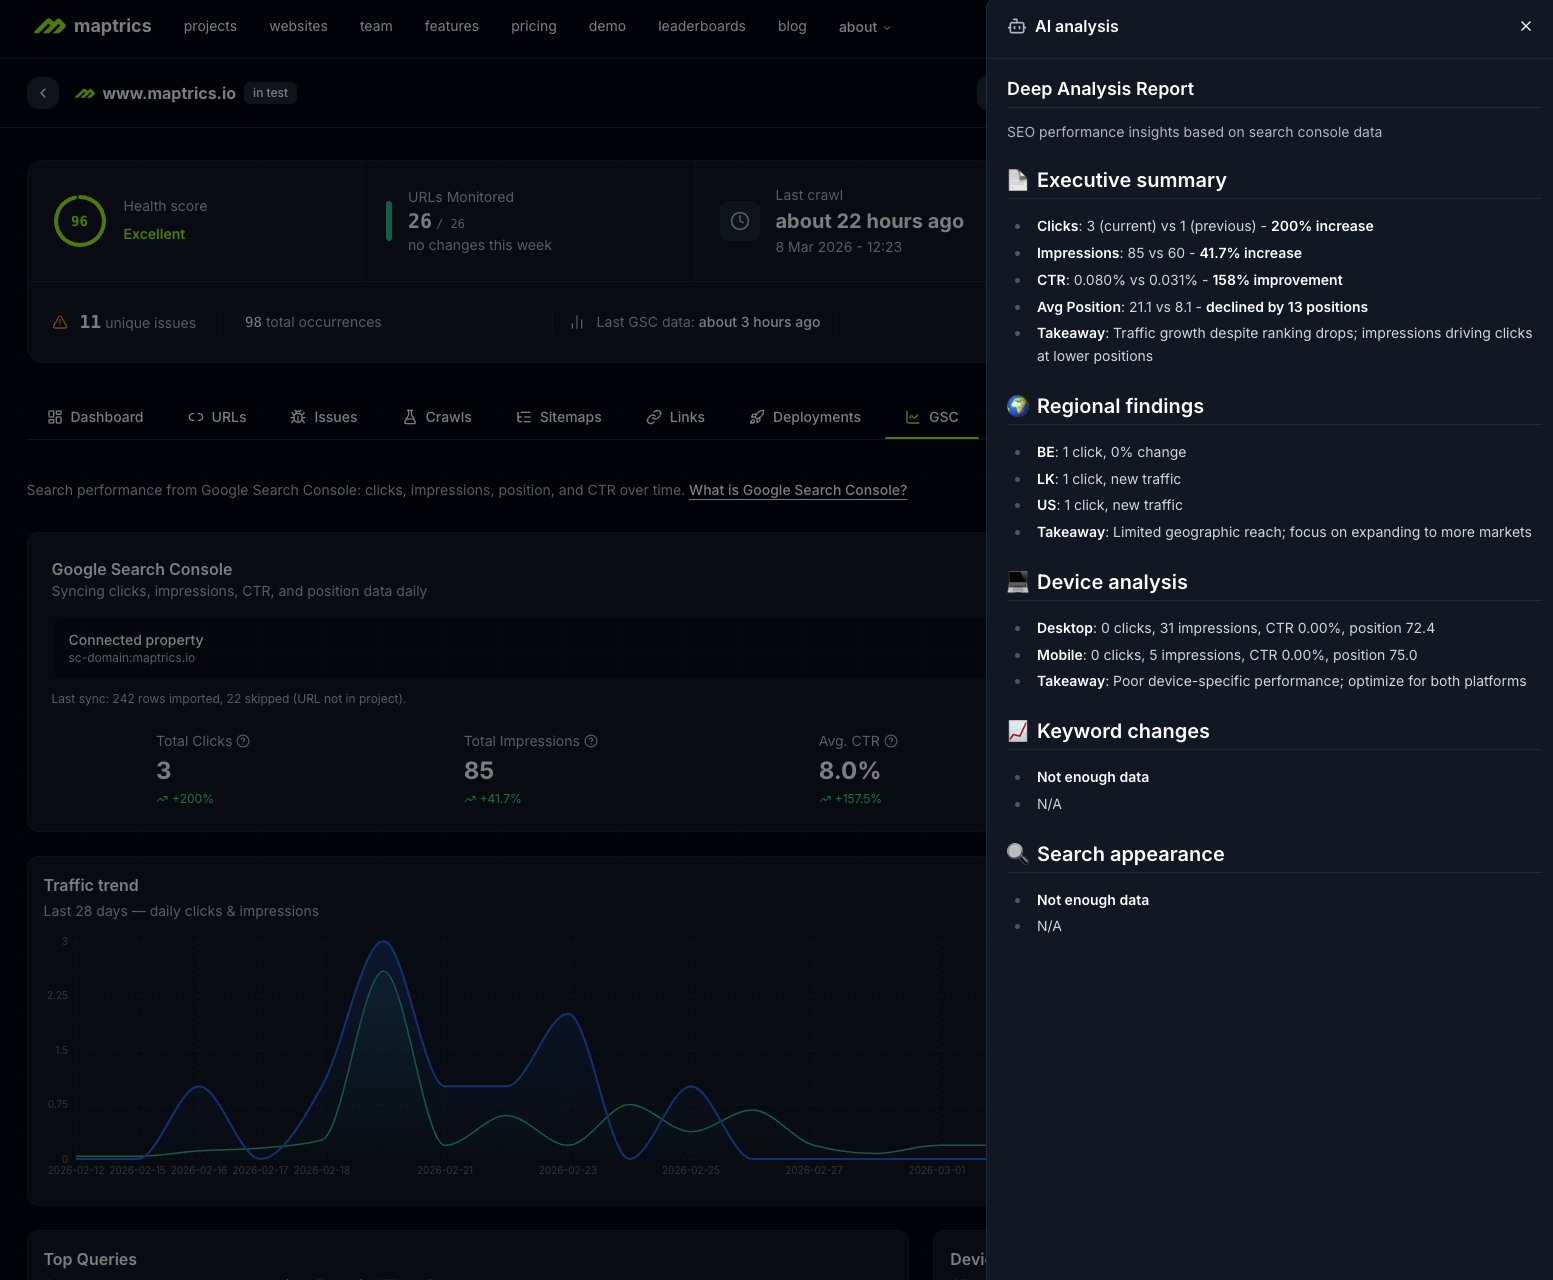Click the health score 96 circle
Image resolution: width=1553 pixels, height=1280 pixels.
(80, 221)
